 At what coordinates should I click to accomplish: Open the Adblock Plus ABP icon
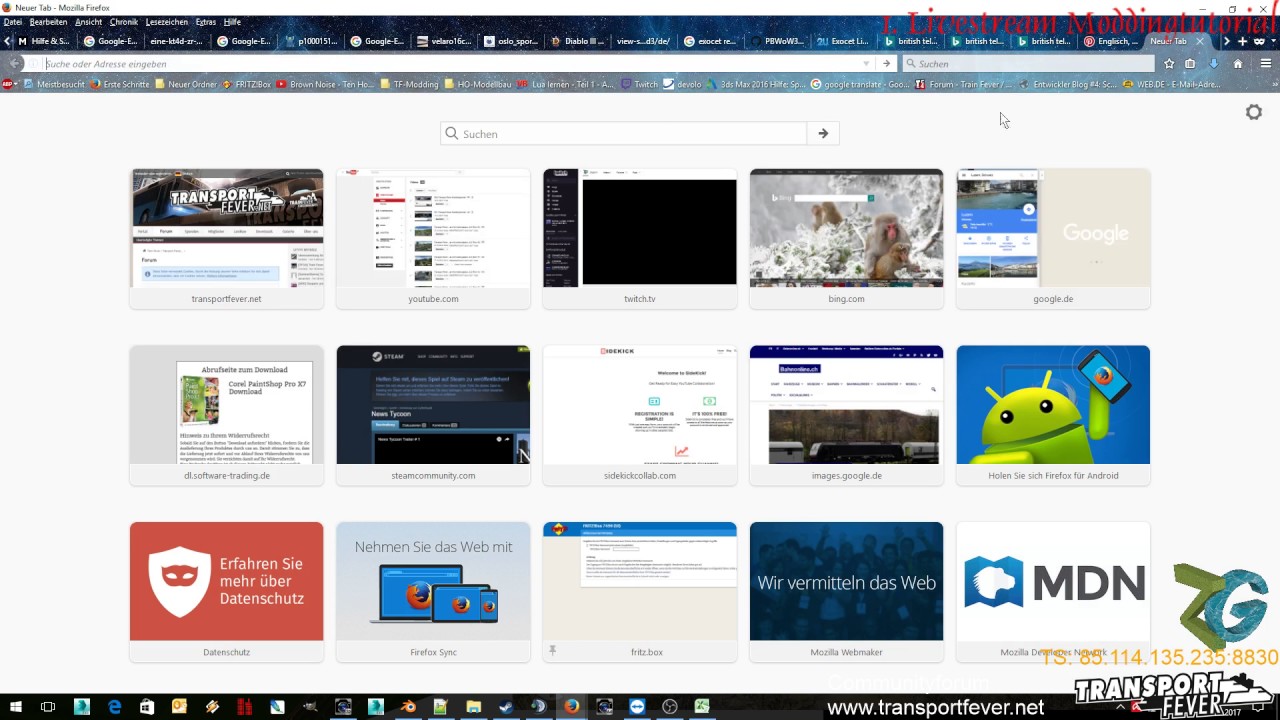(9, 84)
